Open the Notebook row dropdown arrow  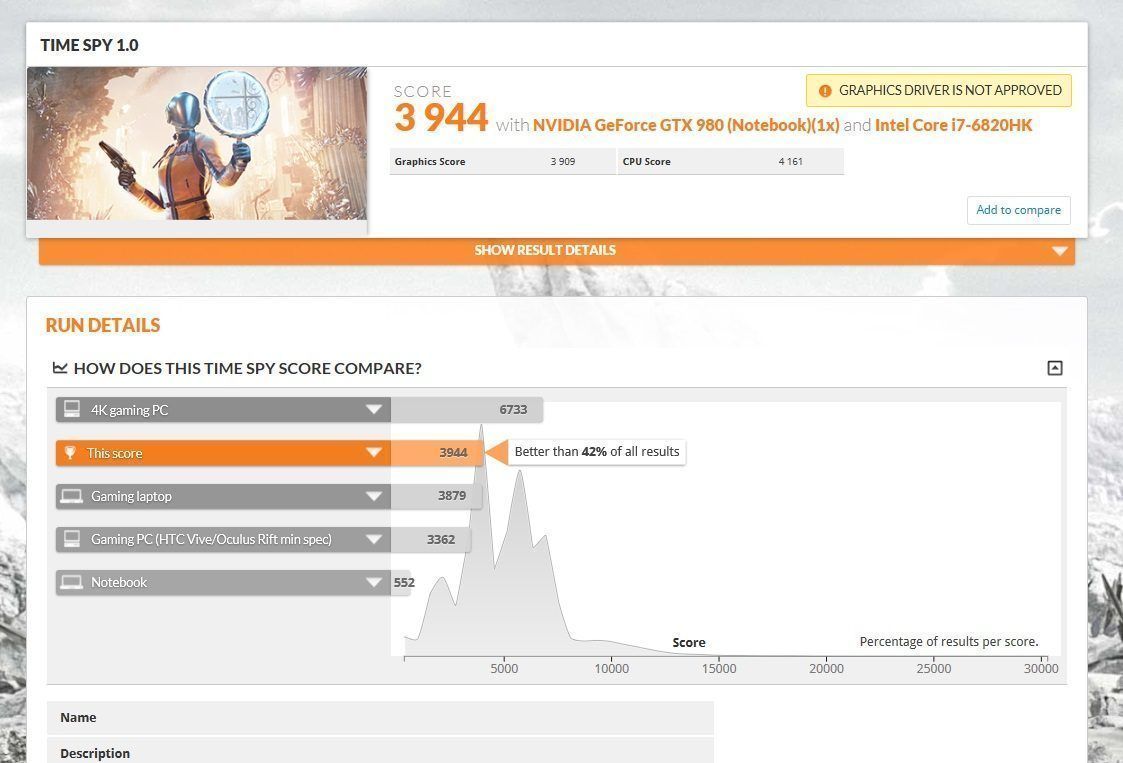pyautogui.click(x=374, y=582)
